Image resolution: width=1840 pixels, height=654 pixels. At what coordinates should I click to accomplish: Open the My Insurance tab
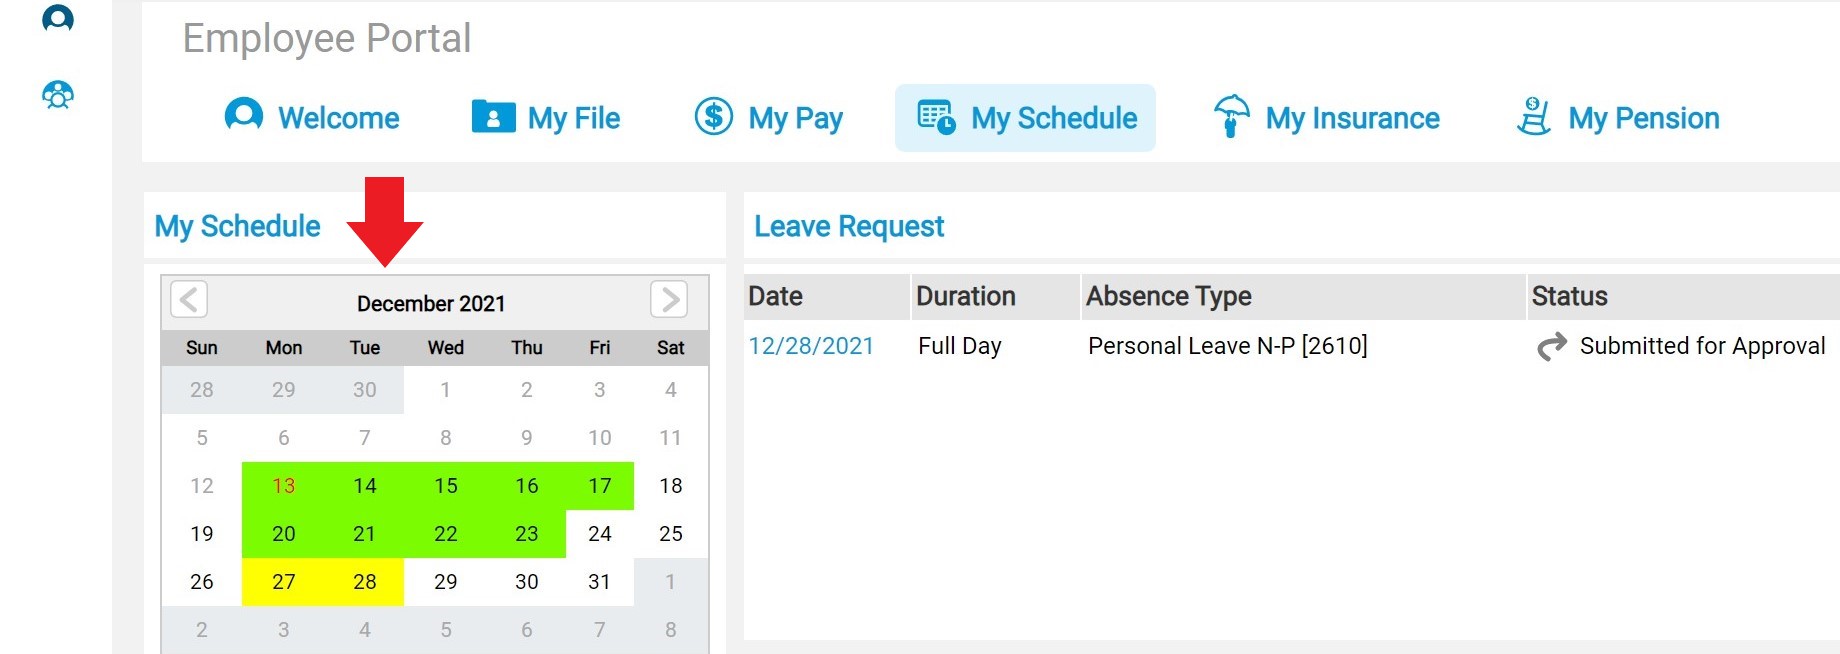pyautogui.click(x=1352, y=118)
